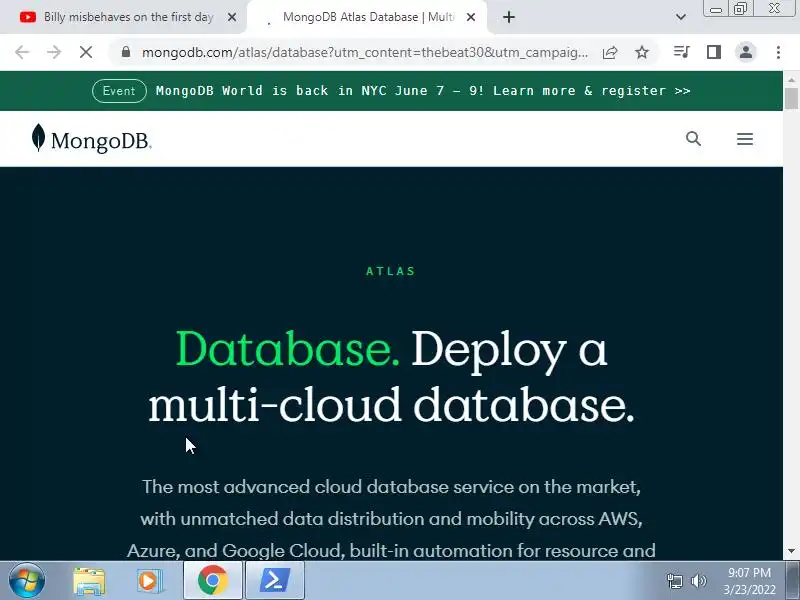Open the Chrome three-dot menu
The image size is (800, 600).
pos(778,52)
